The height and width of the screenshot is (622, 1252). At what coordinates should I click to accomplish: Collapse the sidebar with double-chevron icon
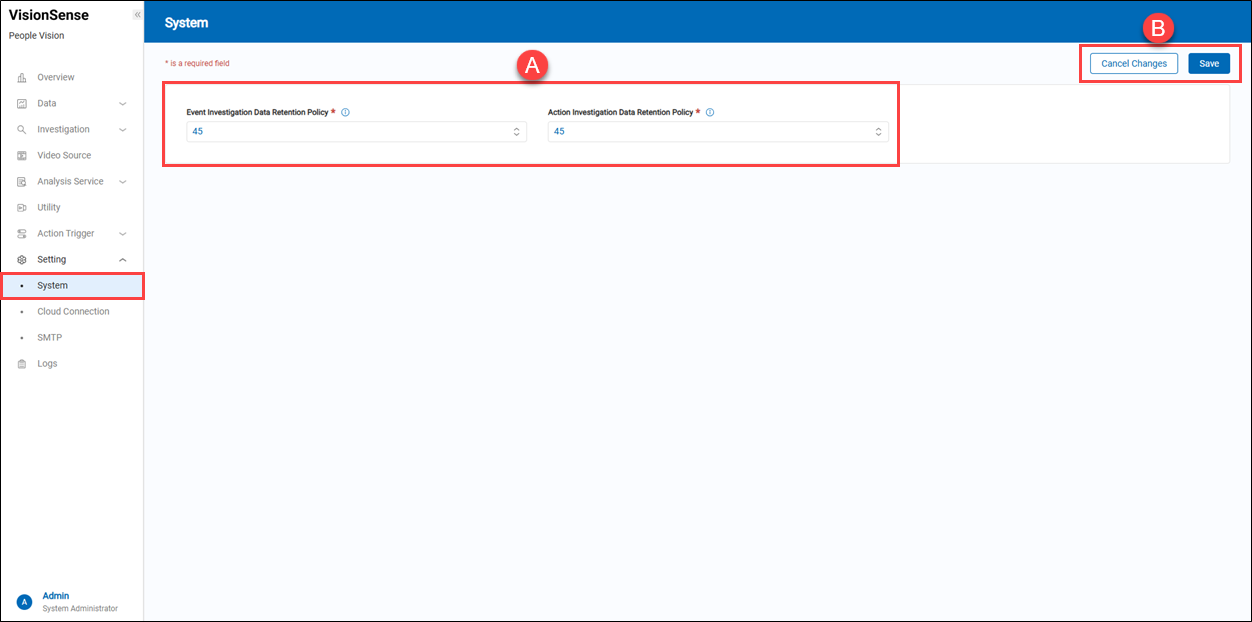point(137,15)
